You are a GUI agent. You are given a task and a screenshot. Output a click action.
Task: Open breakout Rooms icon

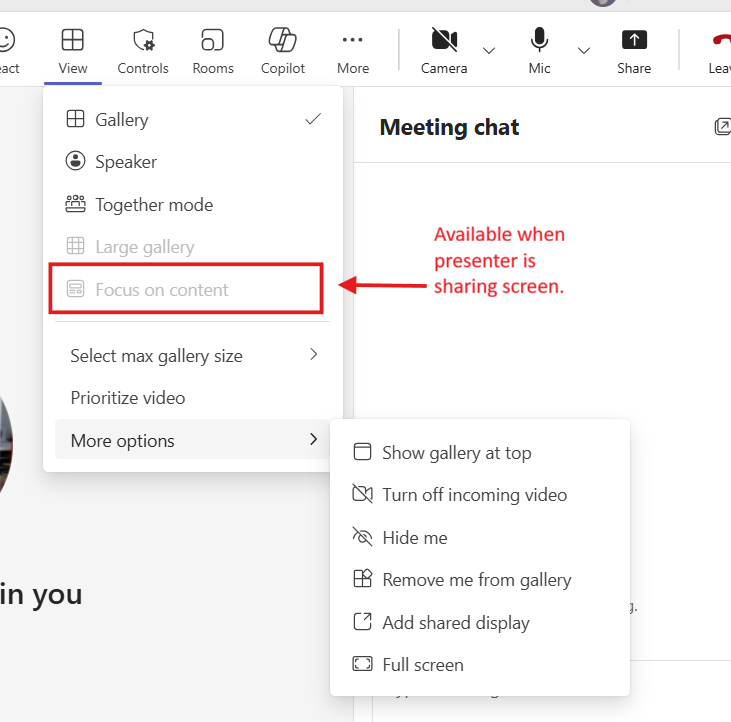click(x=212, y=50)
